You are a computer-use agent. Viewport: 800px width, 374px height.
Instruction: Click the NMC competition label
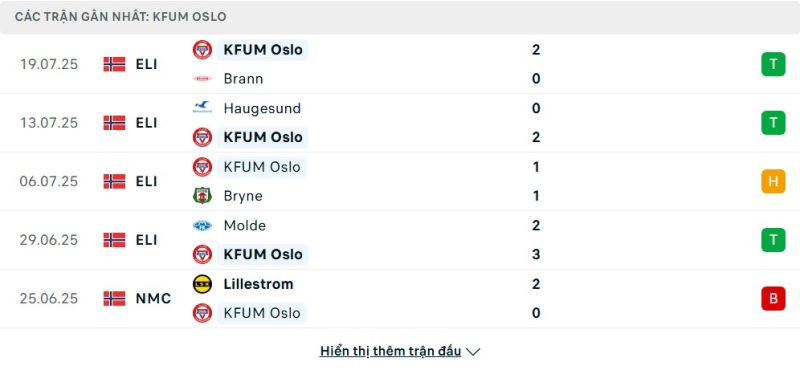click(x=153, y=298)
